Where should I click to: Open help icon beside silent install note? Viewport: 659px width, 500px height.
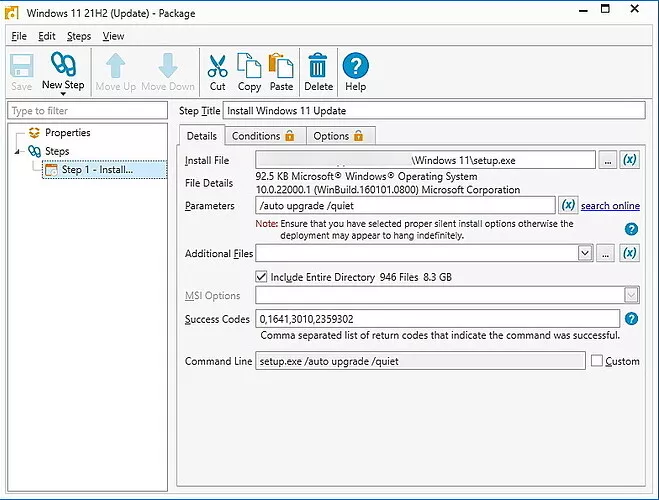click(631, 229)
